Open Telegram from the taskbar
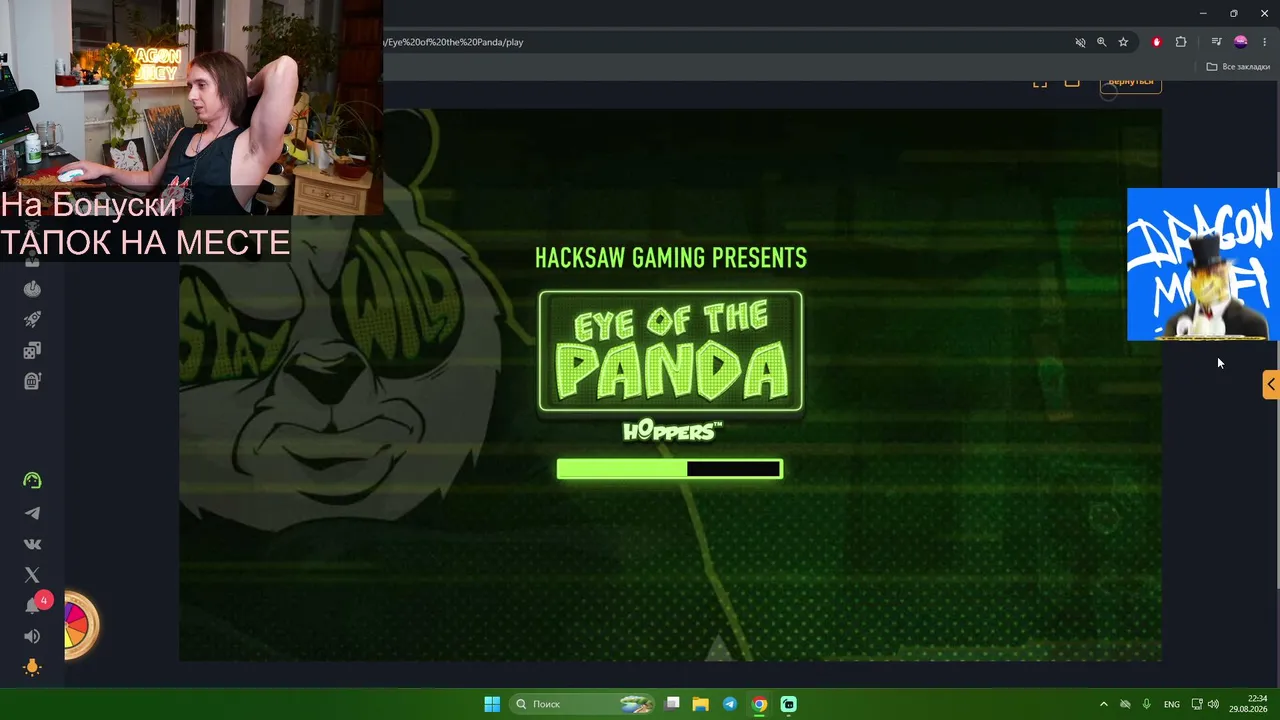This screenshot has height=720, width=1280. 730,704
